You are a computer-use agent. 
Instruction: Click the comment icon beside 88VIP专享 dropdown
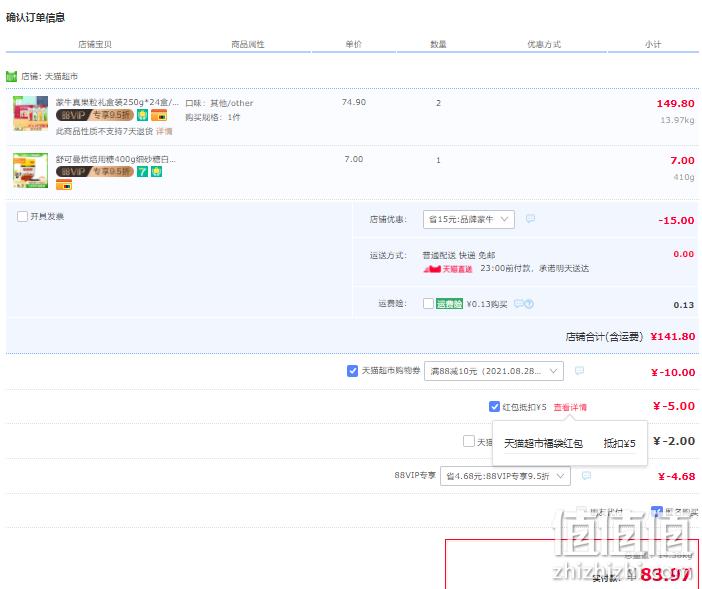coord(586,475)
